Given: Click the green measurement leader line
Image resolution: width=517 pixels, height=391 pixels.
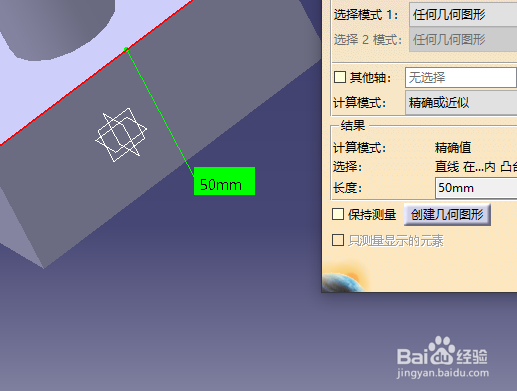Looking at the screenshot, I should tap(160, 112).
